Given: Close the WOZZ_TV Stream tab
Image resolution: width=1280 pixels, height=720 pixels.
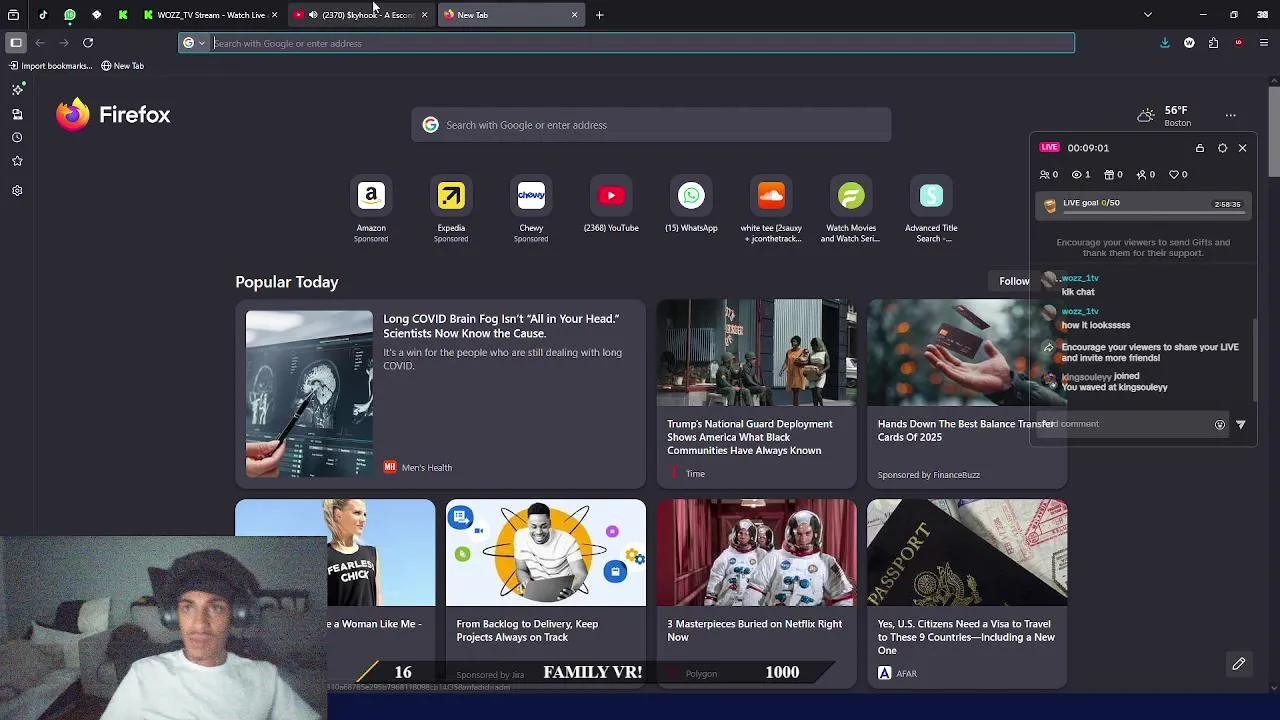Looking at the screenshot, I should (274, 15).
